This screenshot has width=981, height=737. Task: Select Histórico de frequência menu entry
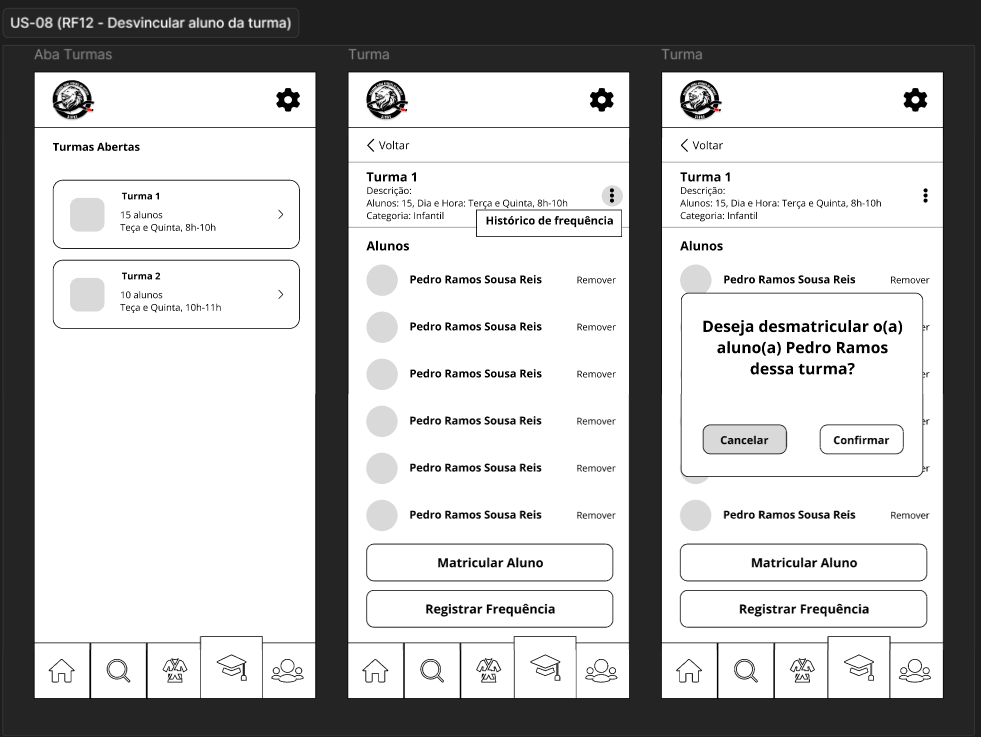pos(549,223)
